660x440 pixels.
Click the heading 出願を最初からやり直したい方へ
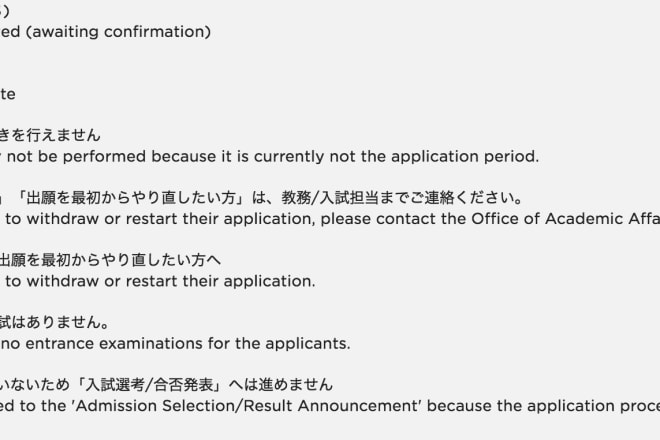coord(110,260)
